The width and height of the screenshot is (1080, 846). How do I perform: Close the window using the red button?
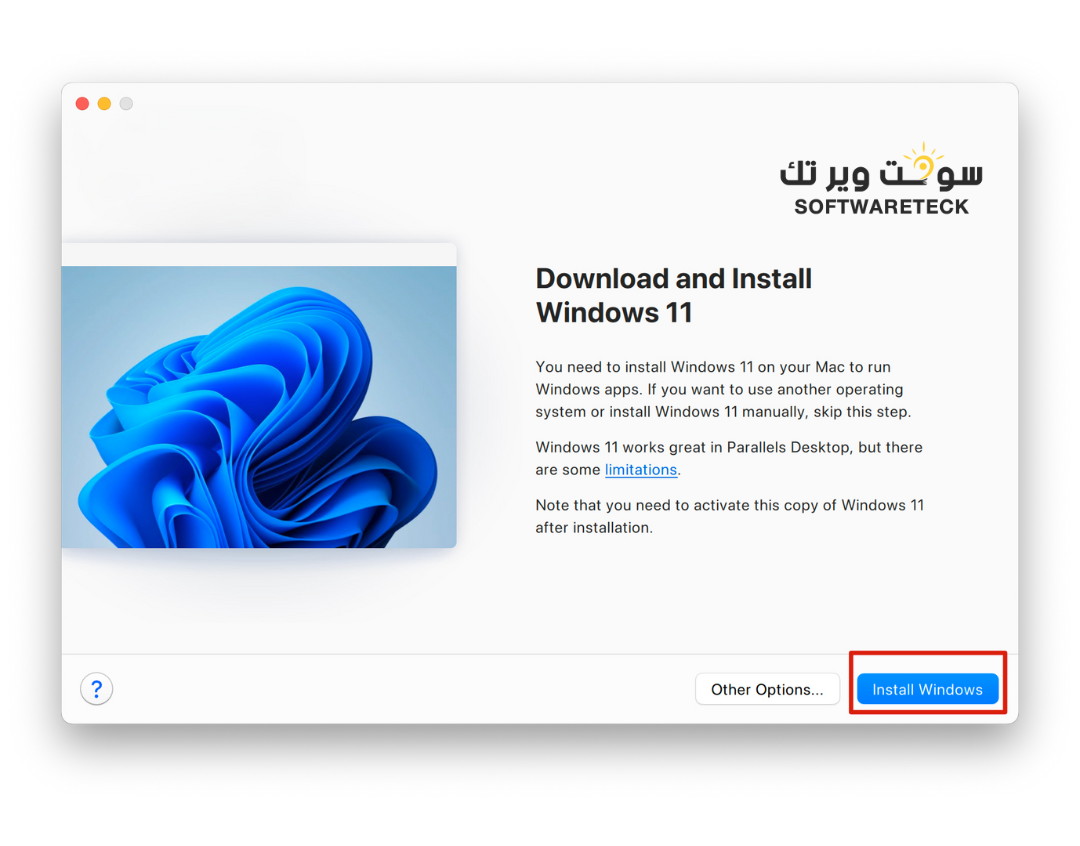(x=82, y=104)
